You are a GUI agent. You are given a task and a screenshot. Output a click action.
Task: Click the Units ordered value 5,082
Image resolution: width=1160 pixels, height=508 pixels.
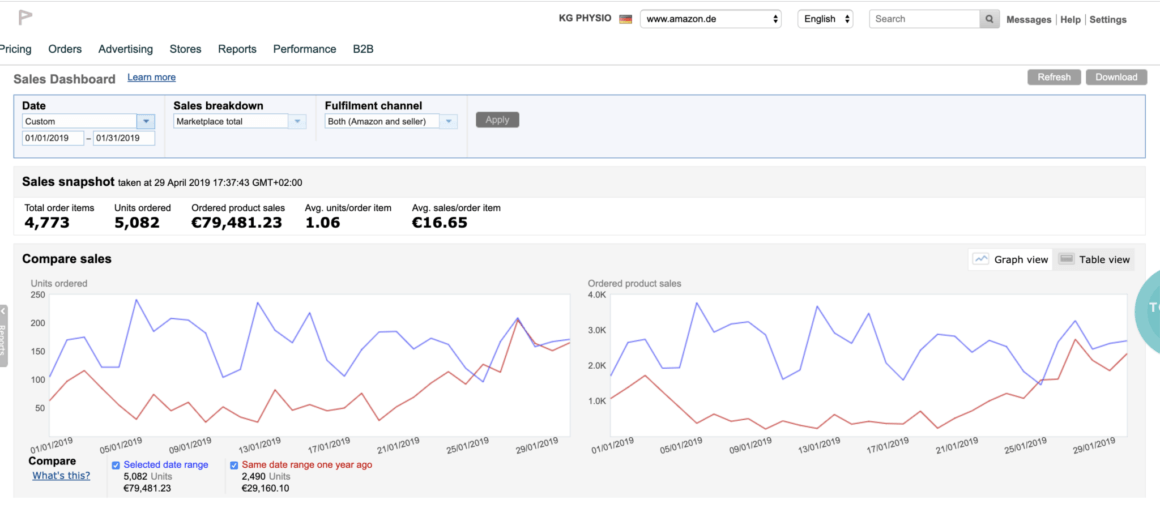(137, 222)
